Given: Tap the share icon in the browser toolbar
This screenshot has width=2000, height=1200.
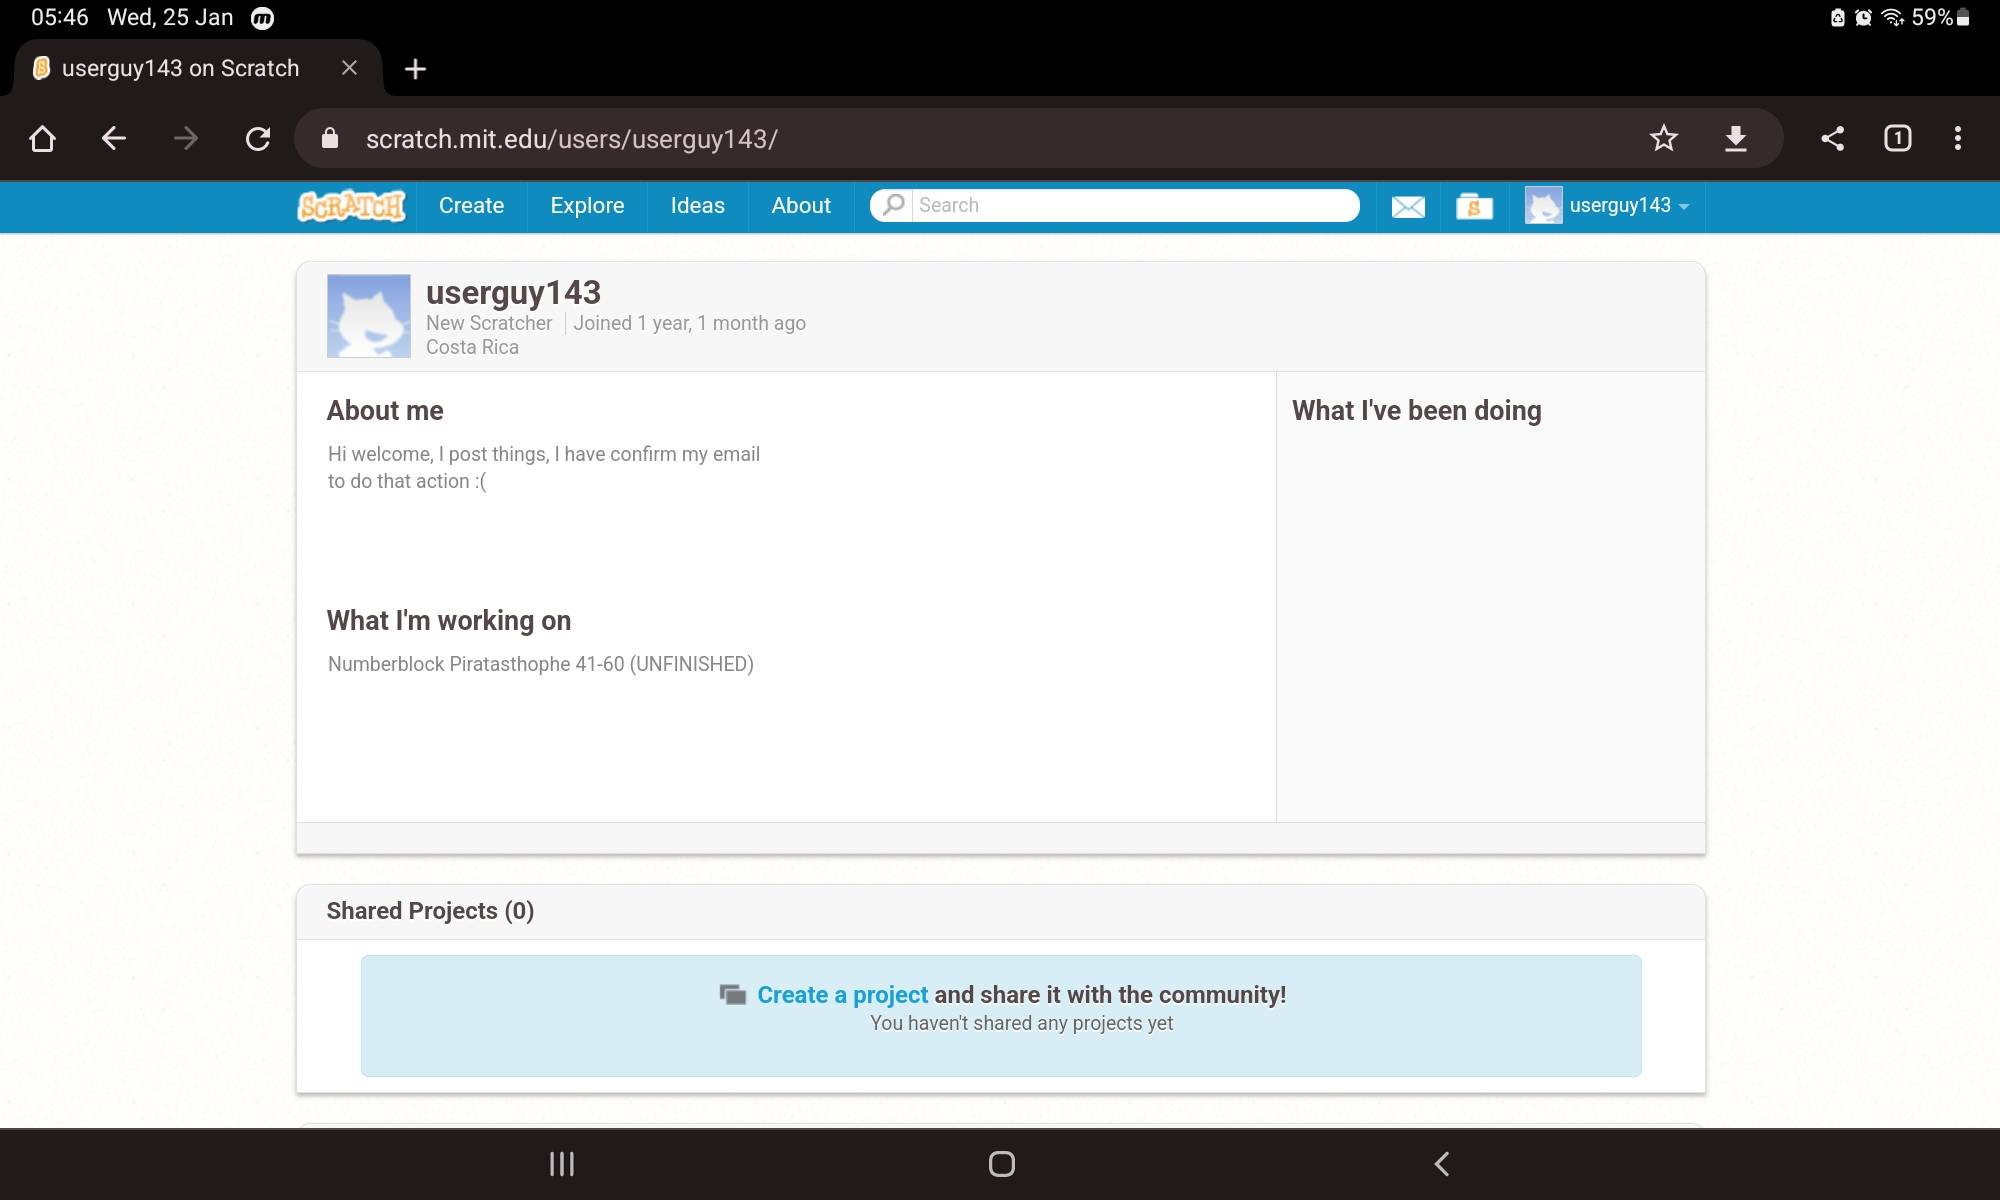Looking at the screenshot, I should pos(1832,138).
